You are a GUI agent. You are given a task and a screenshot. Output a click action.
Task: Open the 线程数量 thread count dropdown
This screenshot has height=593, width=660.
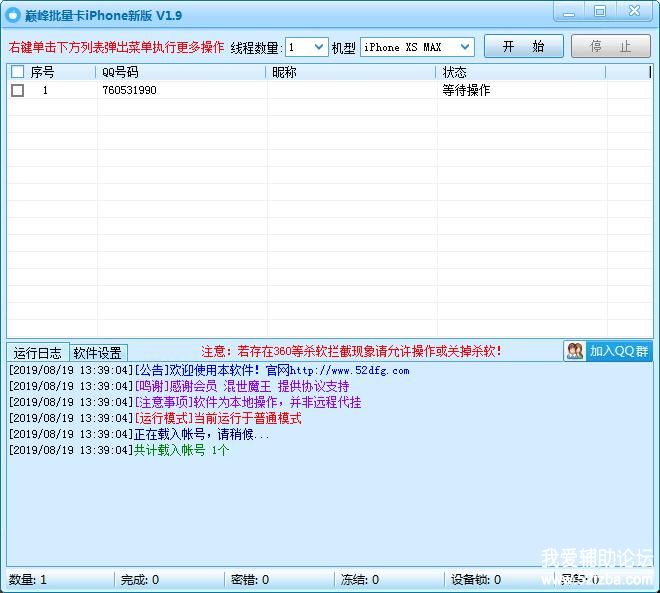click(319, 47)
